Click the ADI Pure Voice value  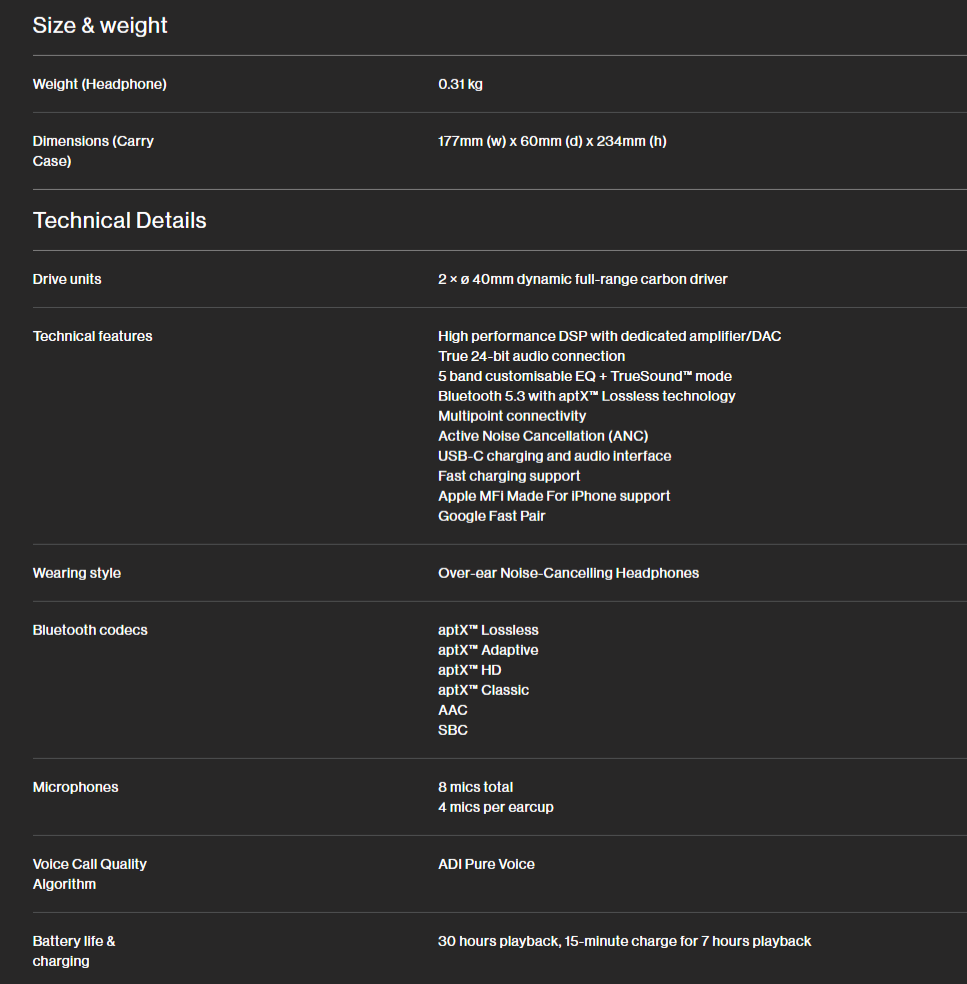(x=486, y=864)
